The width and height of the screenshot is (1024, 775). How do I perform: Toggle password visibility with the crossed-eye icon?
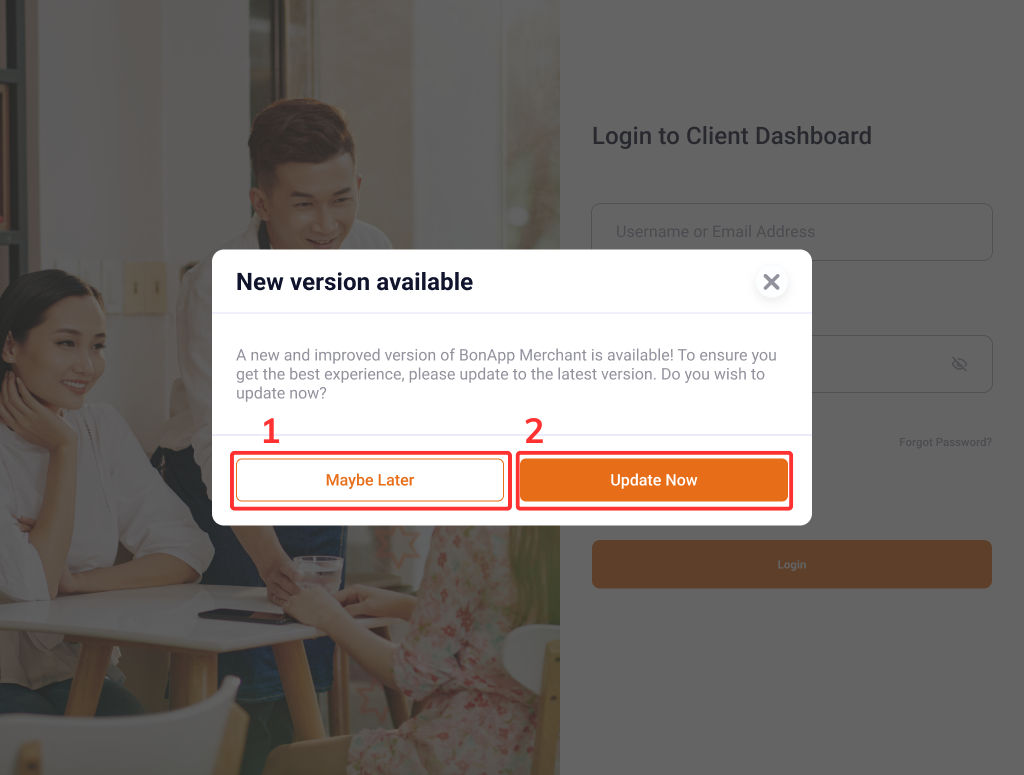[x=959, y=364]
